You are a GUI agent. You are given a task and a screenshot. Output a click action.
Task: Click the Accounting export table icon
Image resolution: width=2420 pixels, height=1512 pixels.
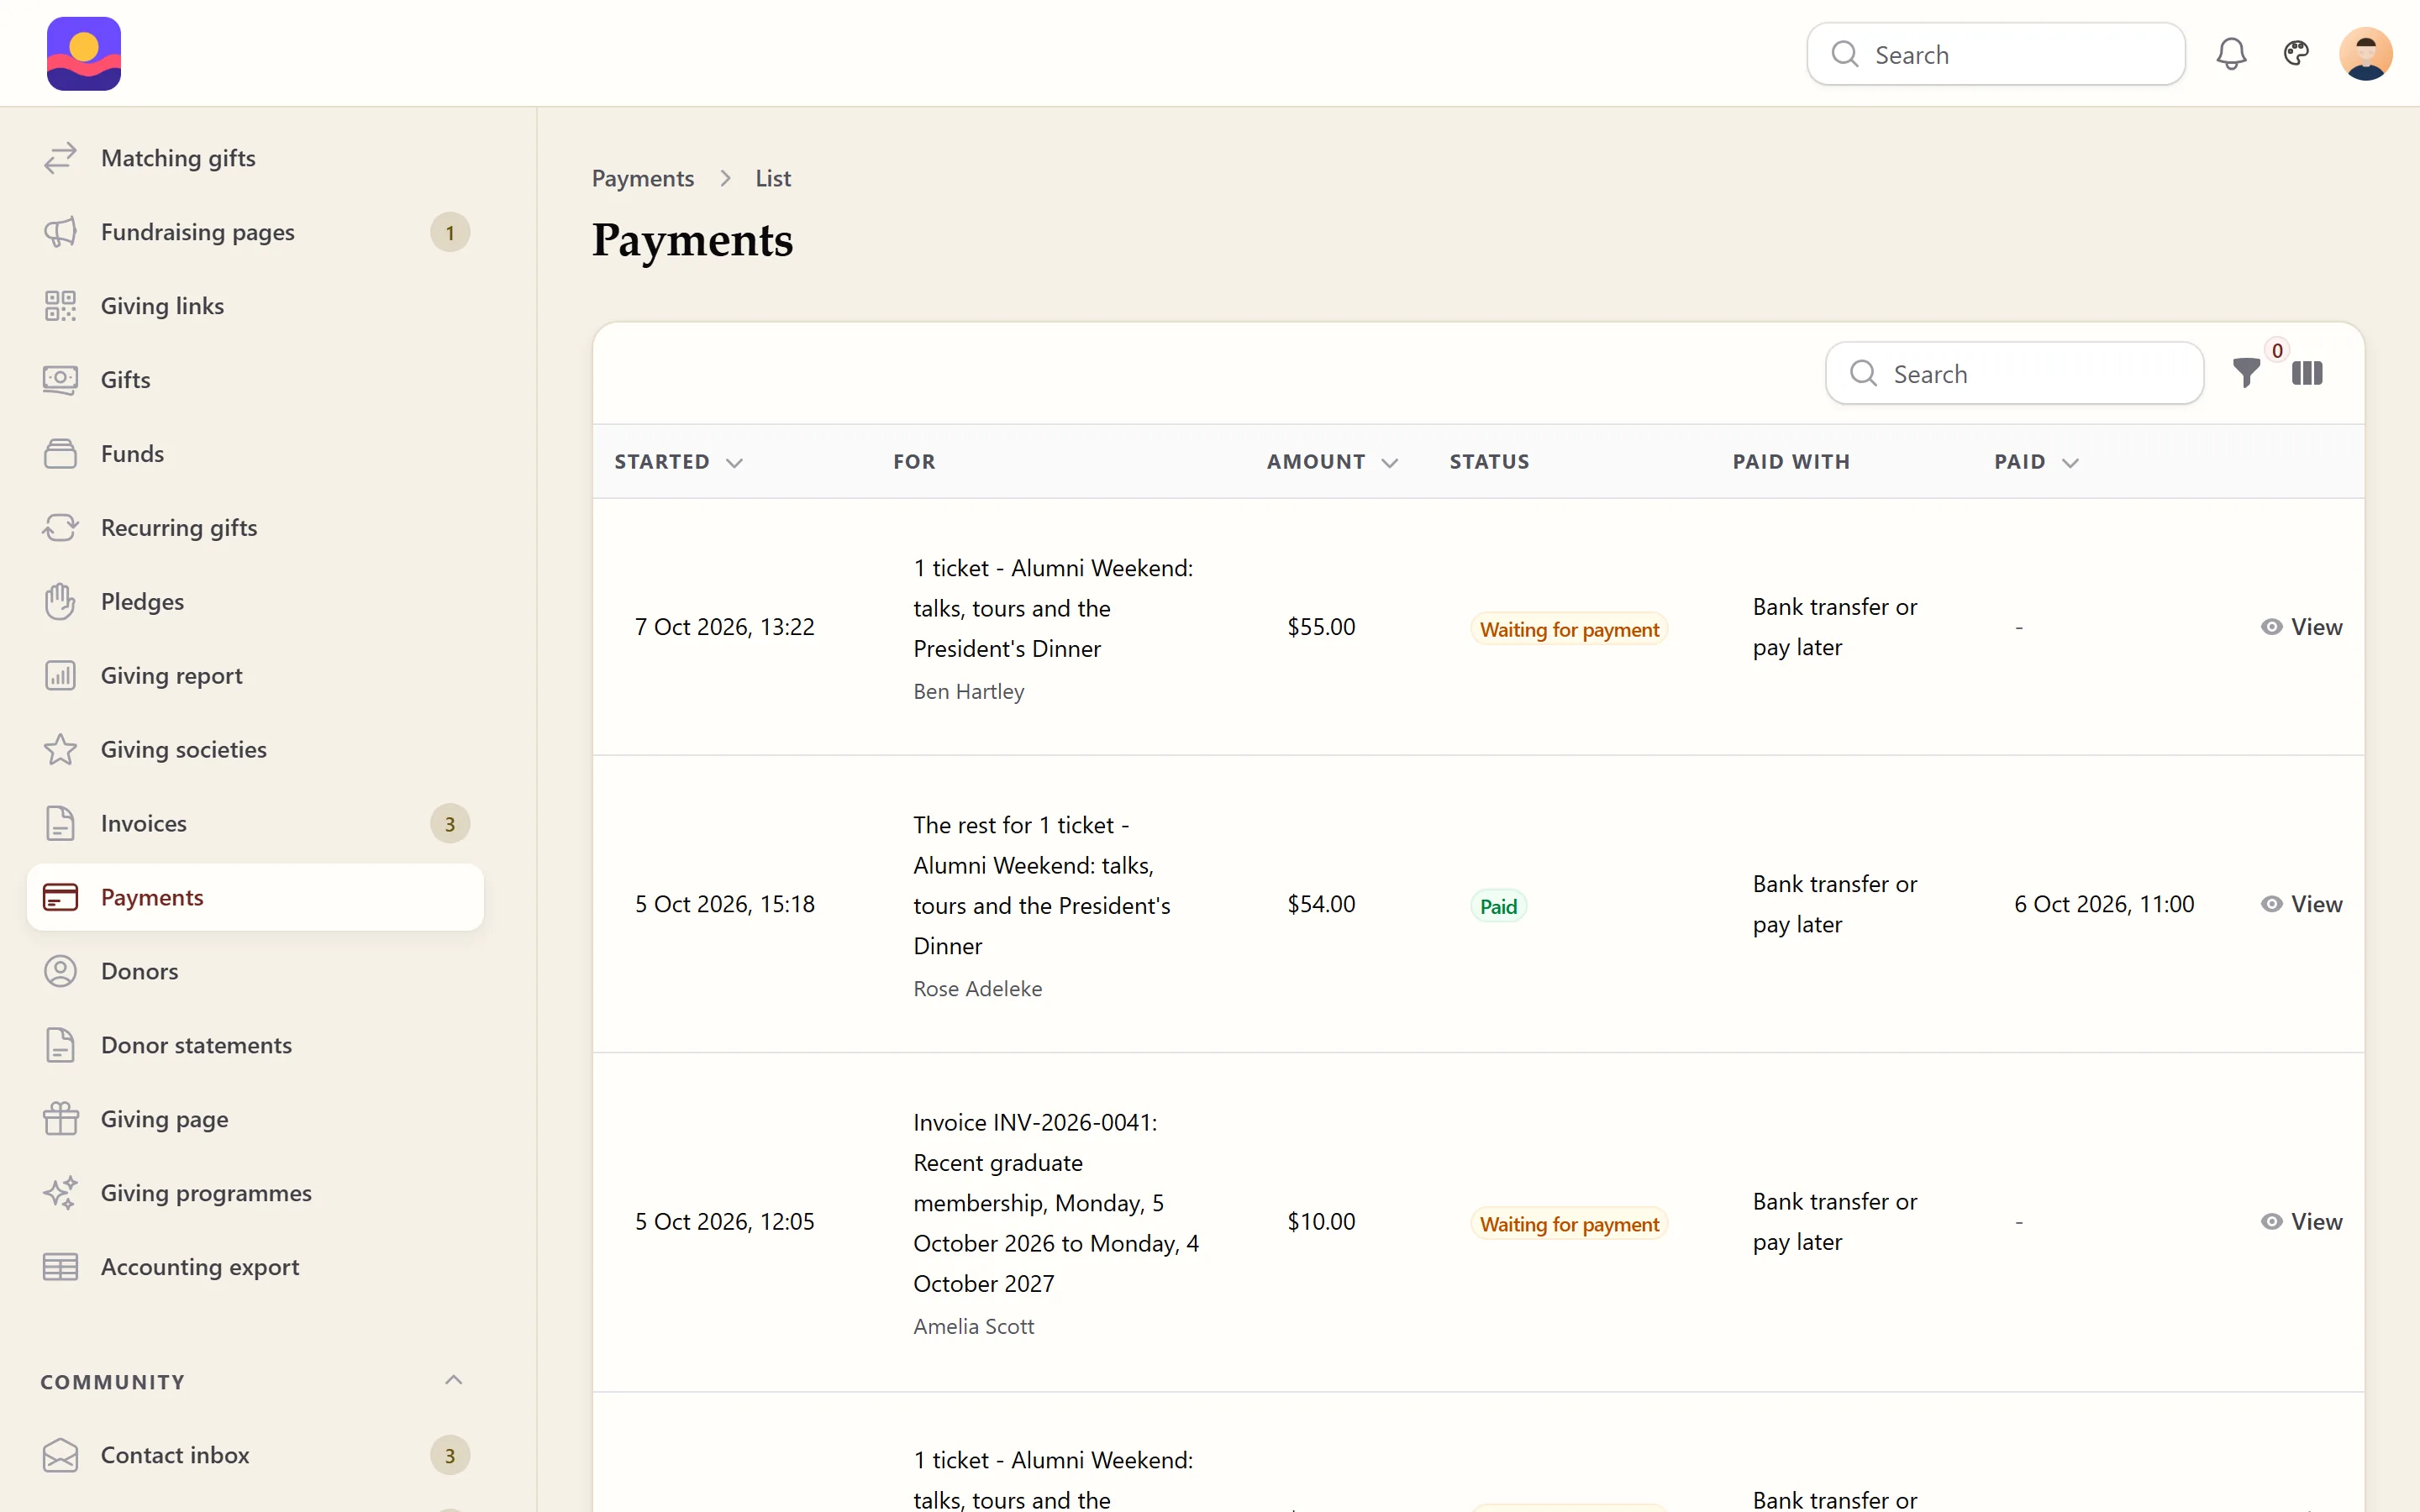60,1267
